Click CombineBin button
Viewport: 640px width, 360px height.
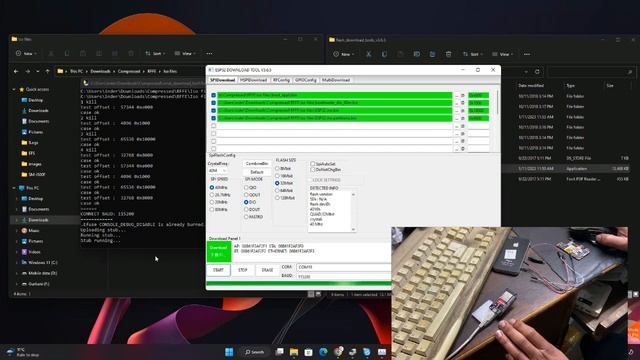pyautogui.click(x=257, y=164)
